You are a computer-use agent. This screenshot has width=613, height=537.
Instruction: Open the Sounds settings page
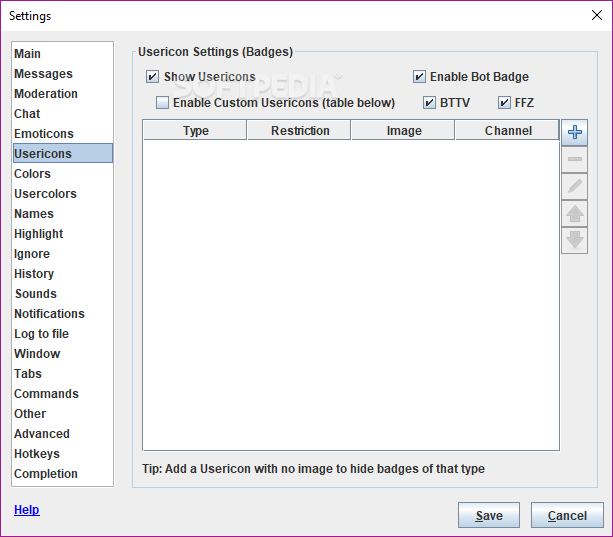click(63, 294)
